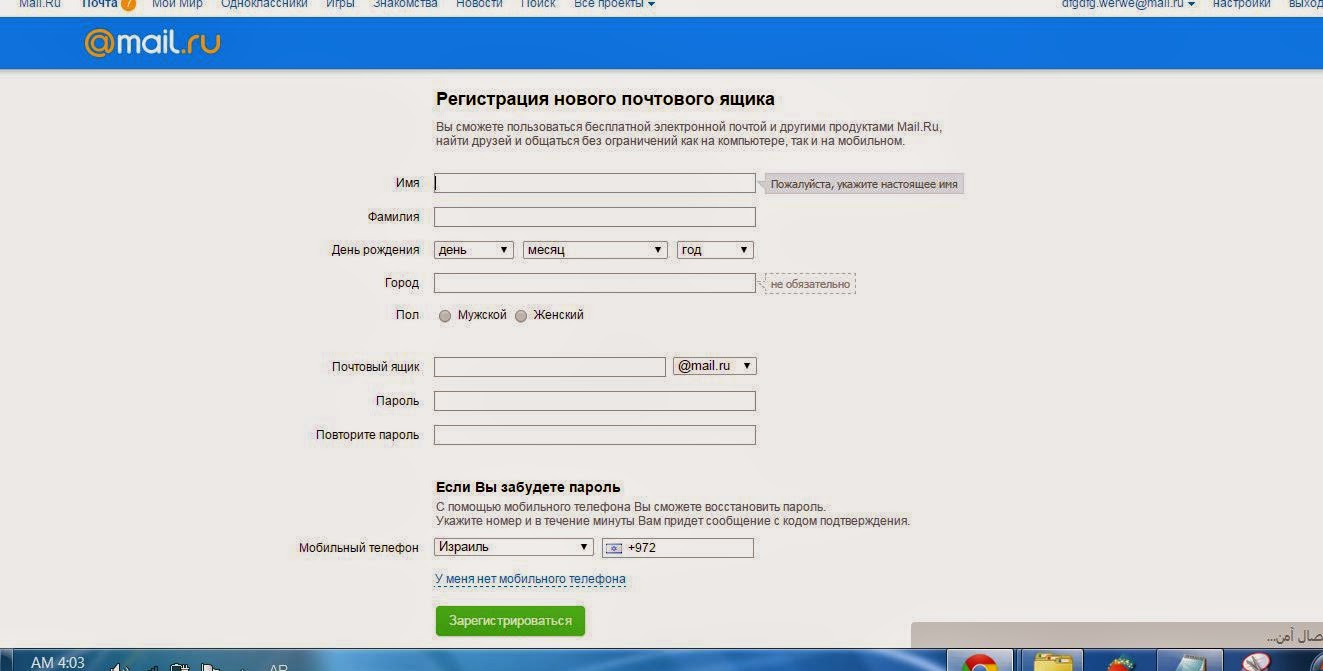Open the год birthday dropdown
Screen dimensions: 1323x671
pyautogui.click(x=715, y=250)
